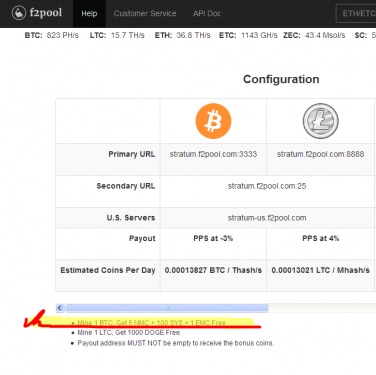Click the ETH/ETC button
Image resolution: width=376 pixels, height=375 pixels.
[x=357, y=14]
